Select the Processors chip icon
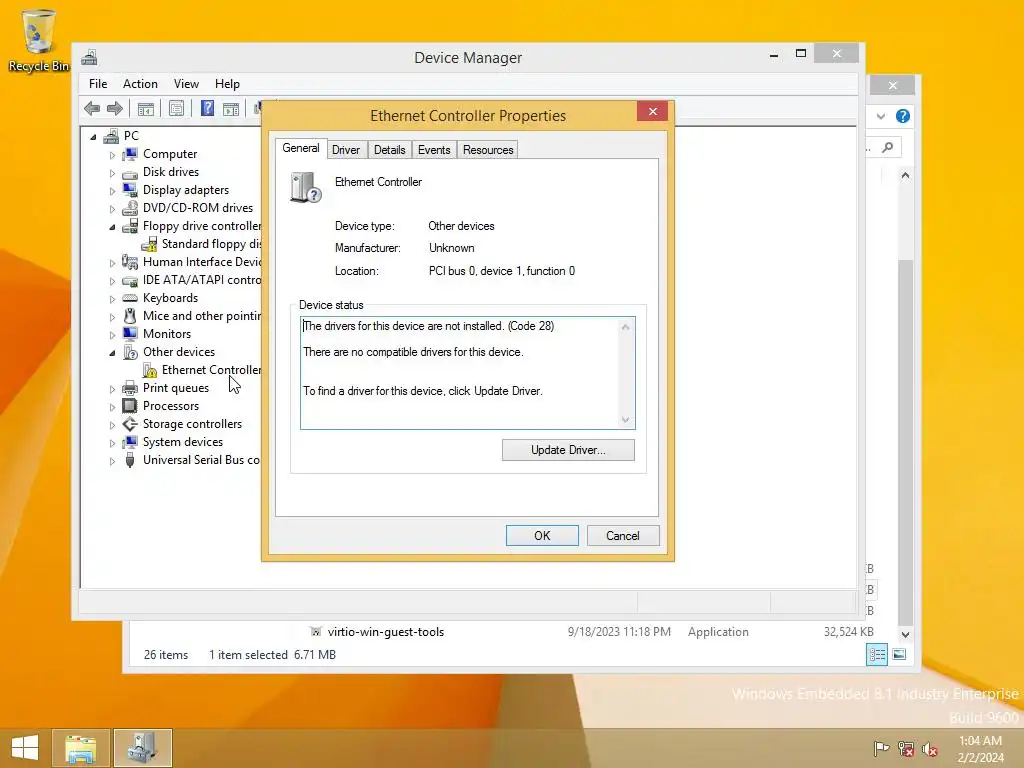The width and height of the screenshot is (1024, 768). 130,406
